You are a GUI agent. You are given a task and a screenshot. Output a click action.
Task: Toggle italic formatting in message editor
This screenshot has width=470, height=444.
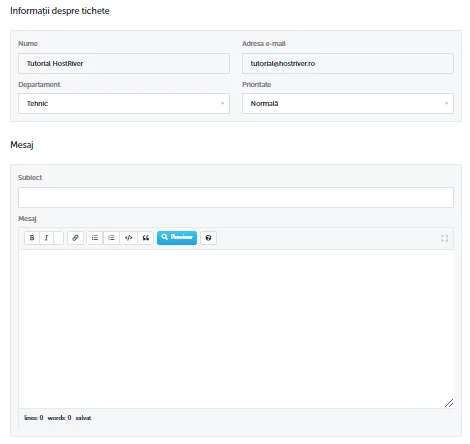click(46, 238)
